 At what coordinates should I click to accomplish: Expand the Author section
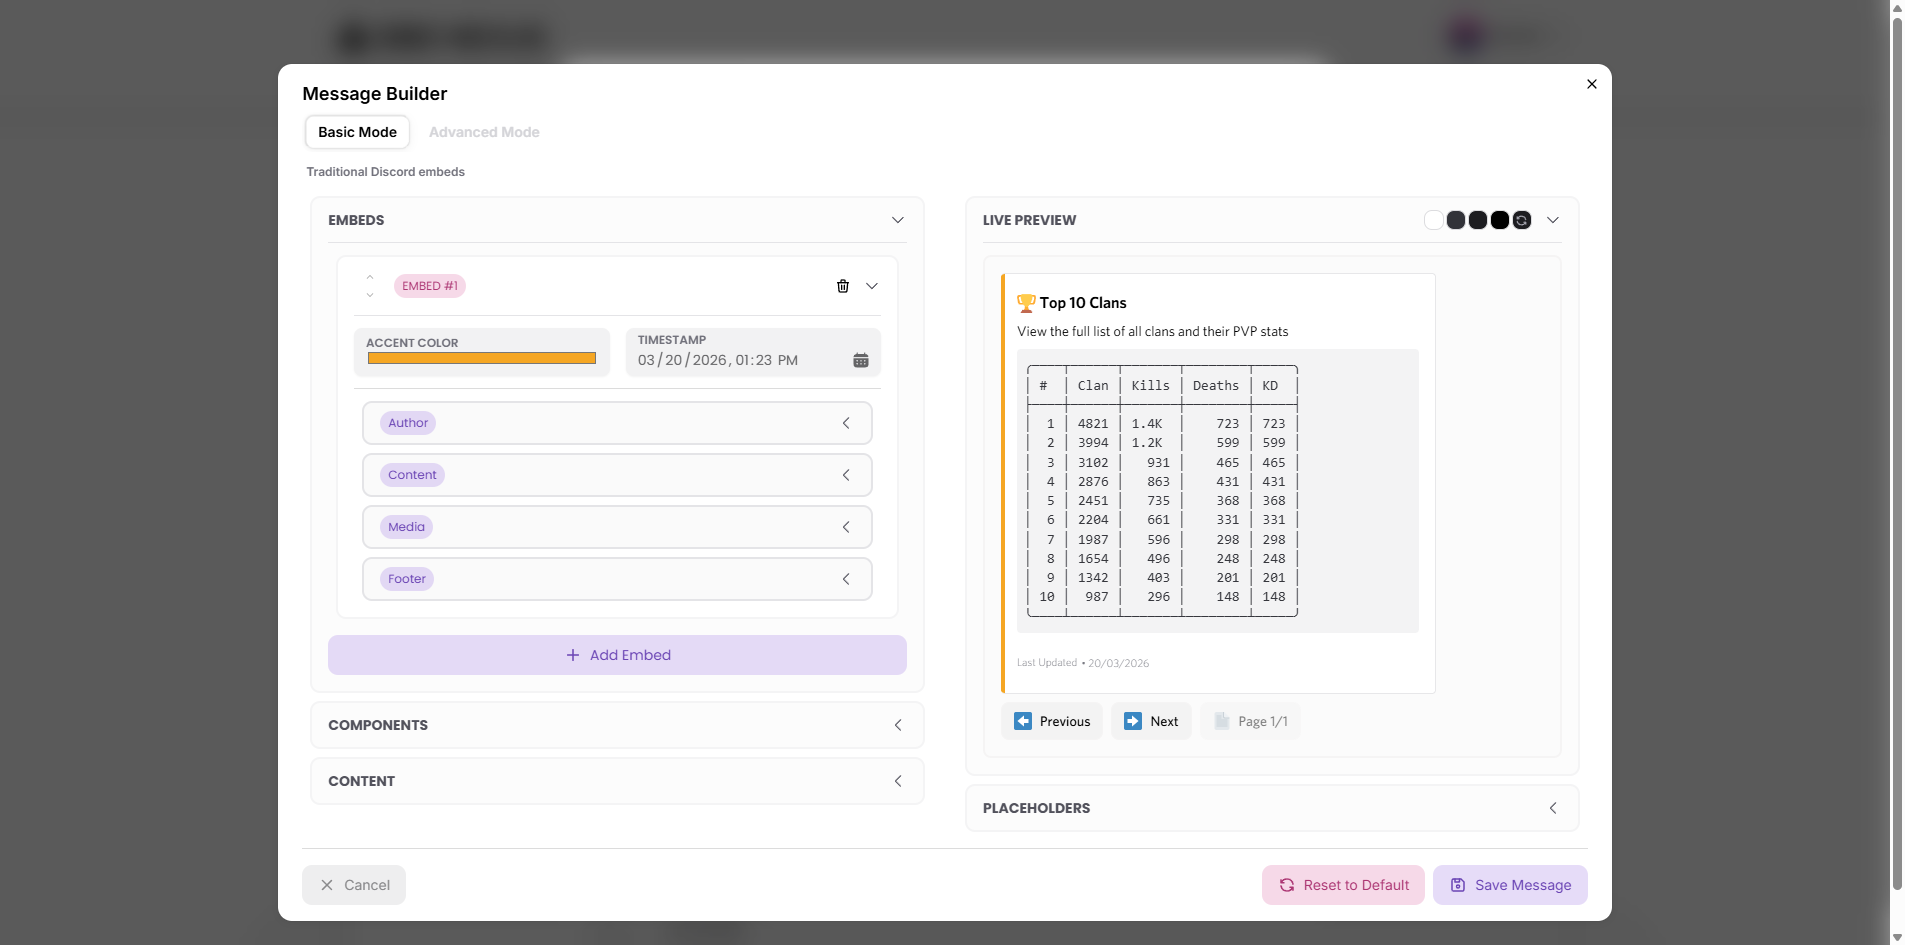617,423
